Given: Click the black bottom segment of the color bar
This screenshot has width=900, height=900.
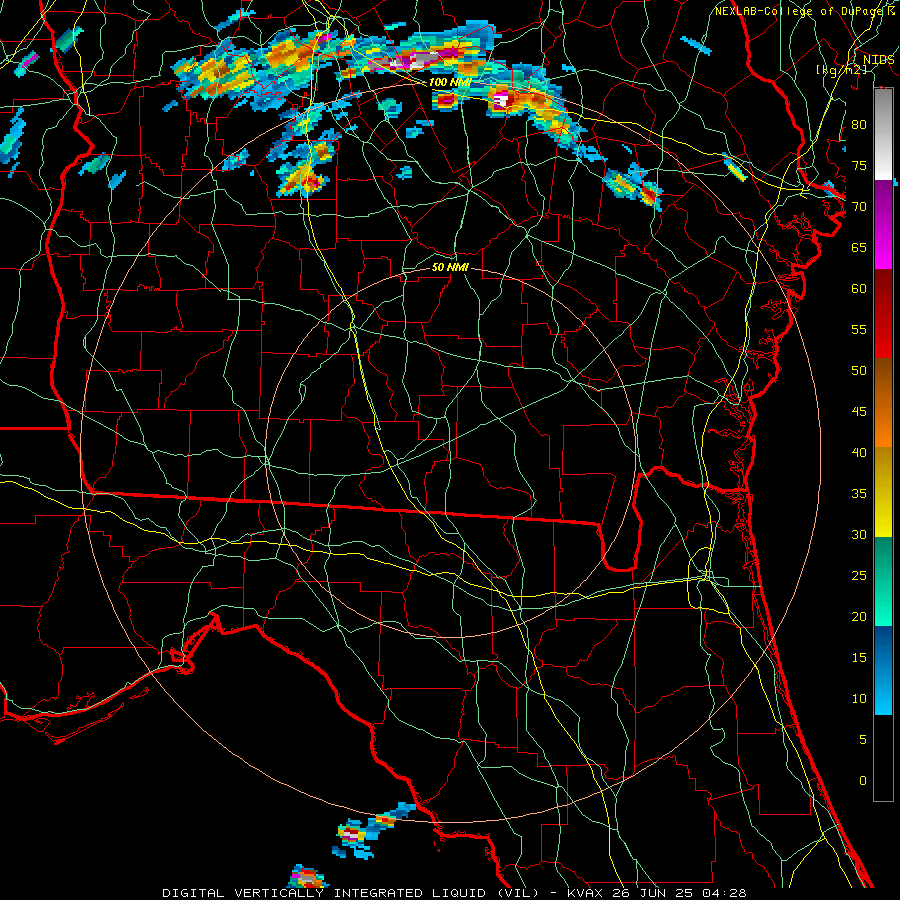Looking at the screenshot, I should (x=883, y=758).
